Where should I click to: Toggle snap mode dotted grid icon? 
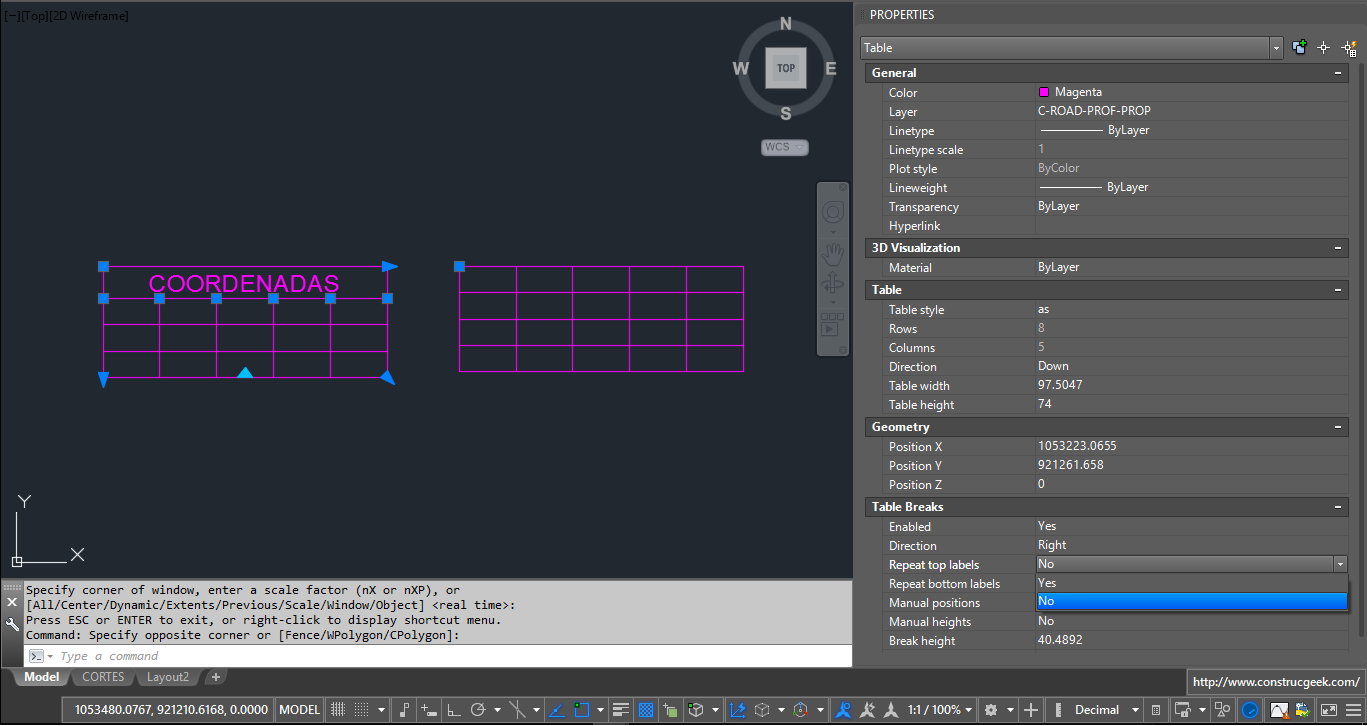(x=361, y=710)
